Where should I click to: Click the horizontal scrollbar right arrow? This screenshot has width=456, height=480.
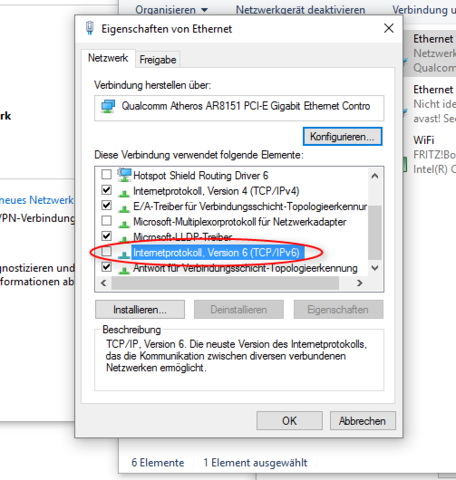pyautogui.click(x=359, y=283)
